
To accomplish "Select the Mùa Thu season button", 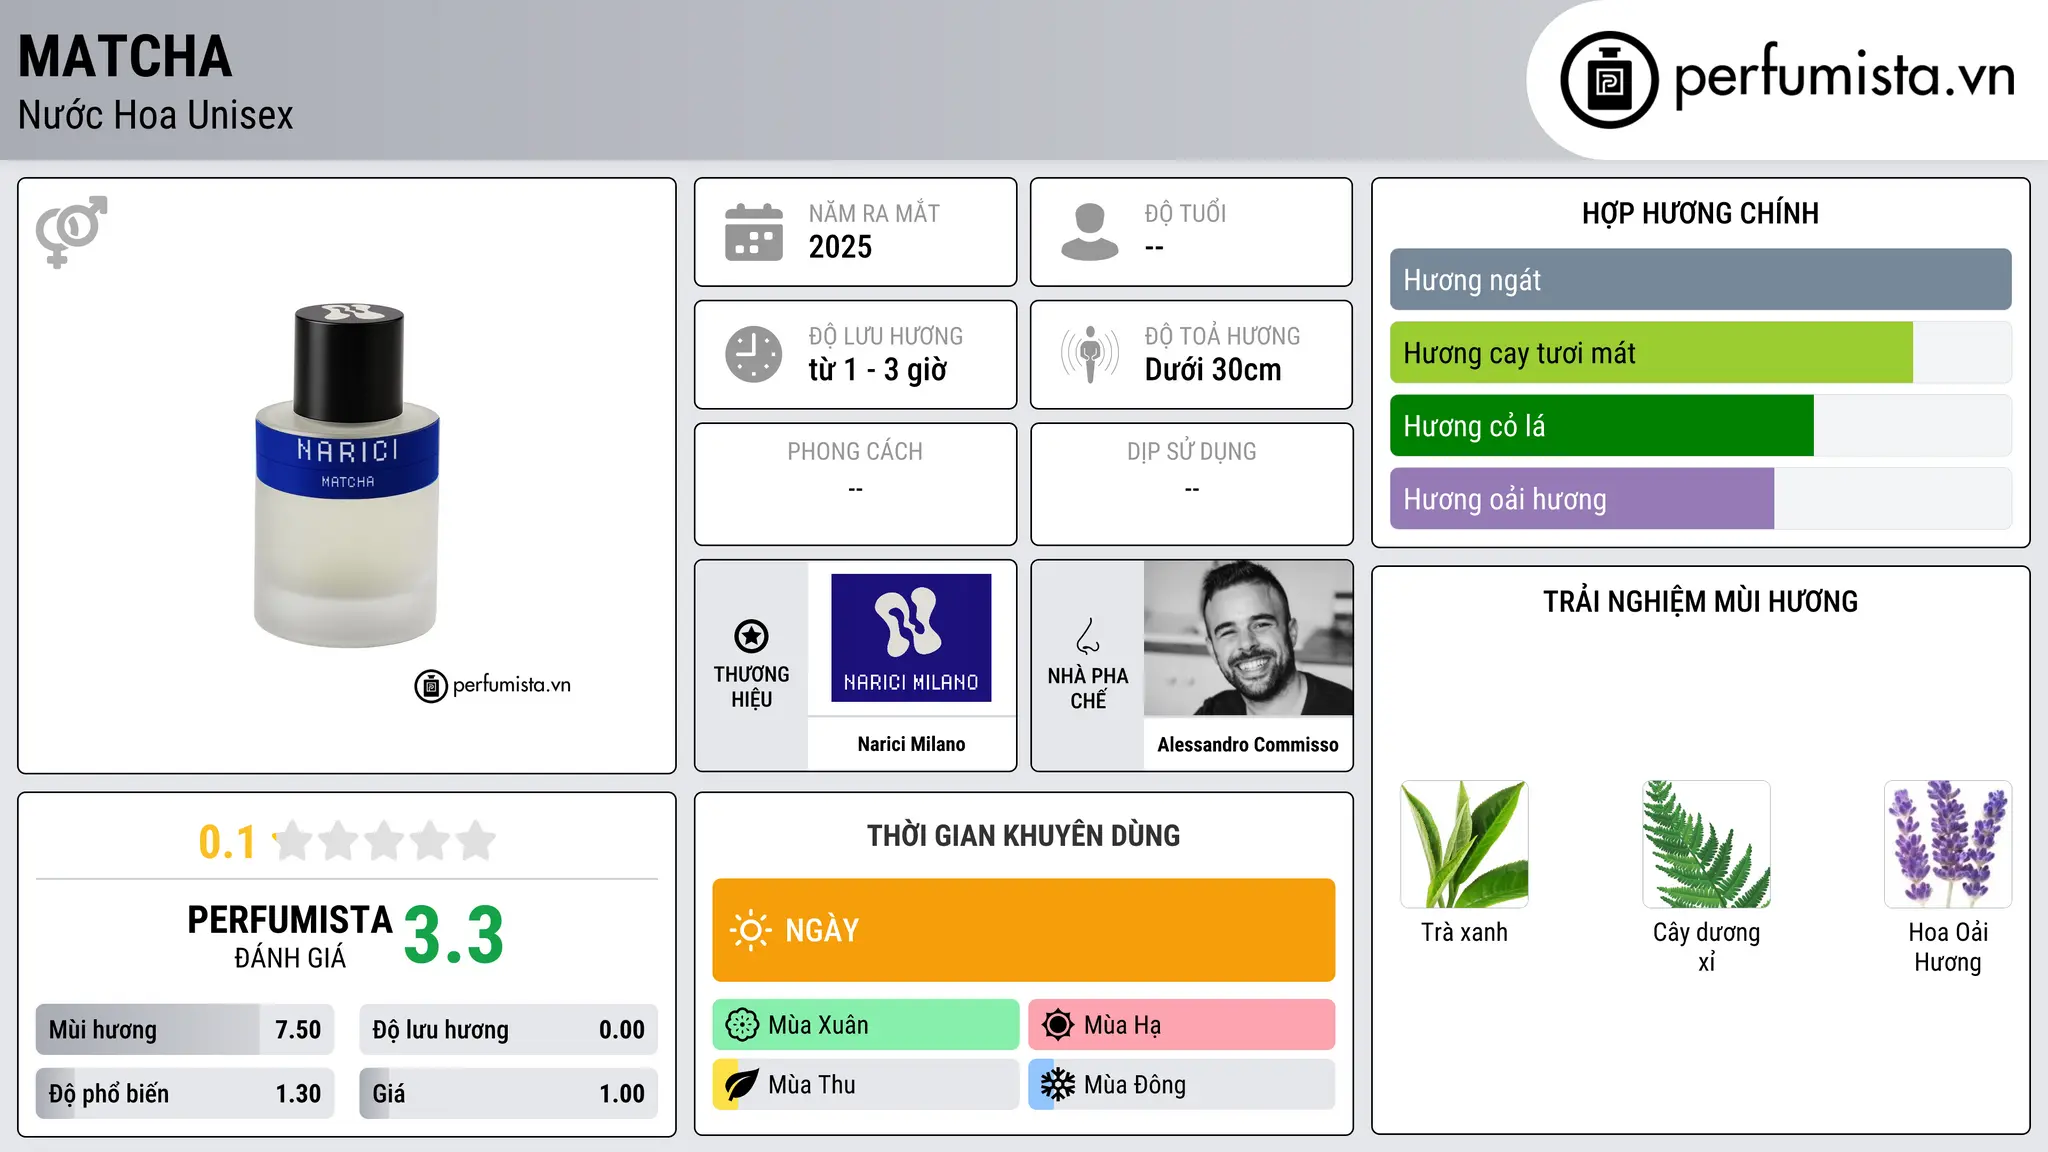I will coord(866,1085).
